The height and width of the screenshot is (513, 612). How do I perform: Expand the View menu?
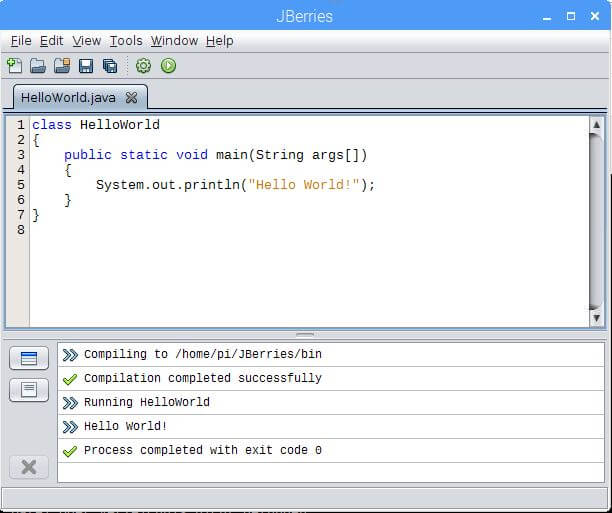pos(86,41)
